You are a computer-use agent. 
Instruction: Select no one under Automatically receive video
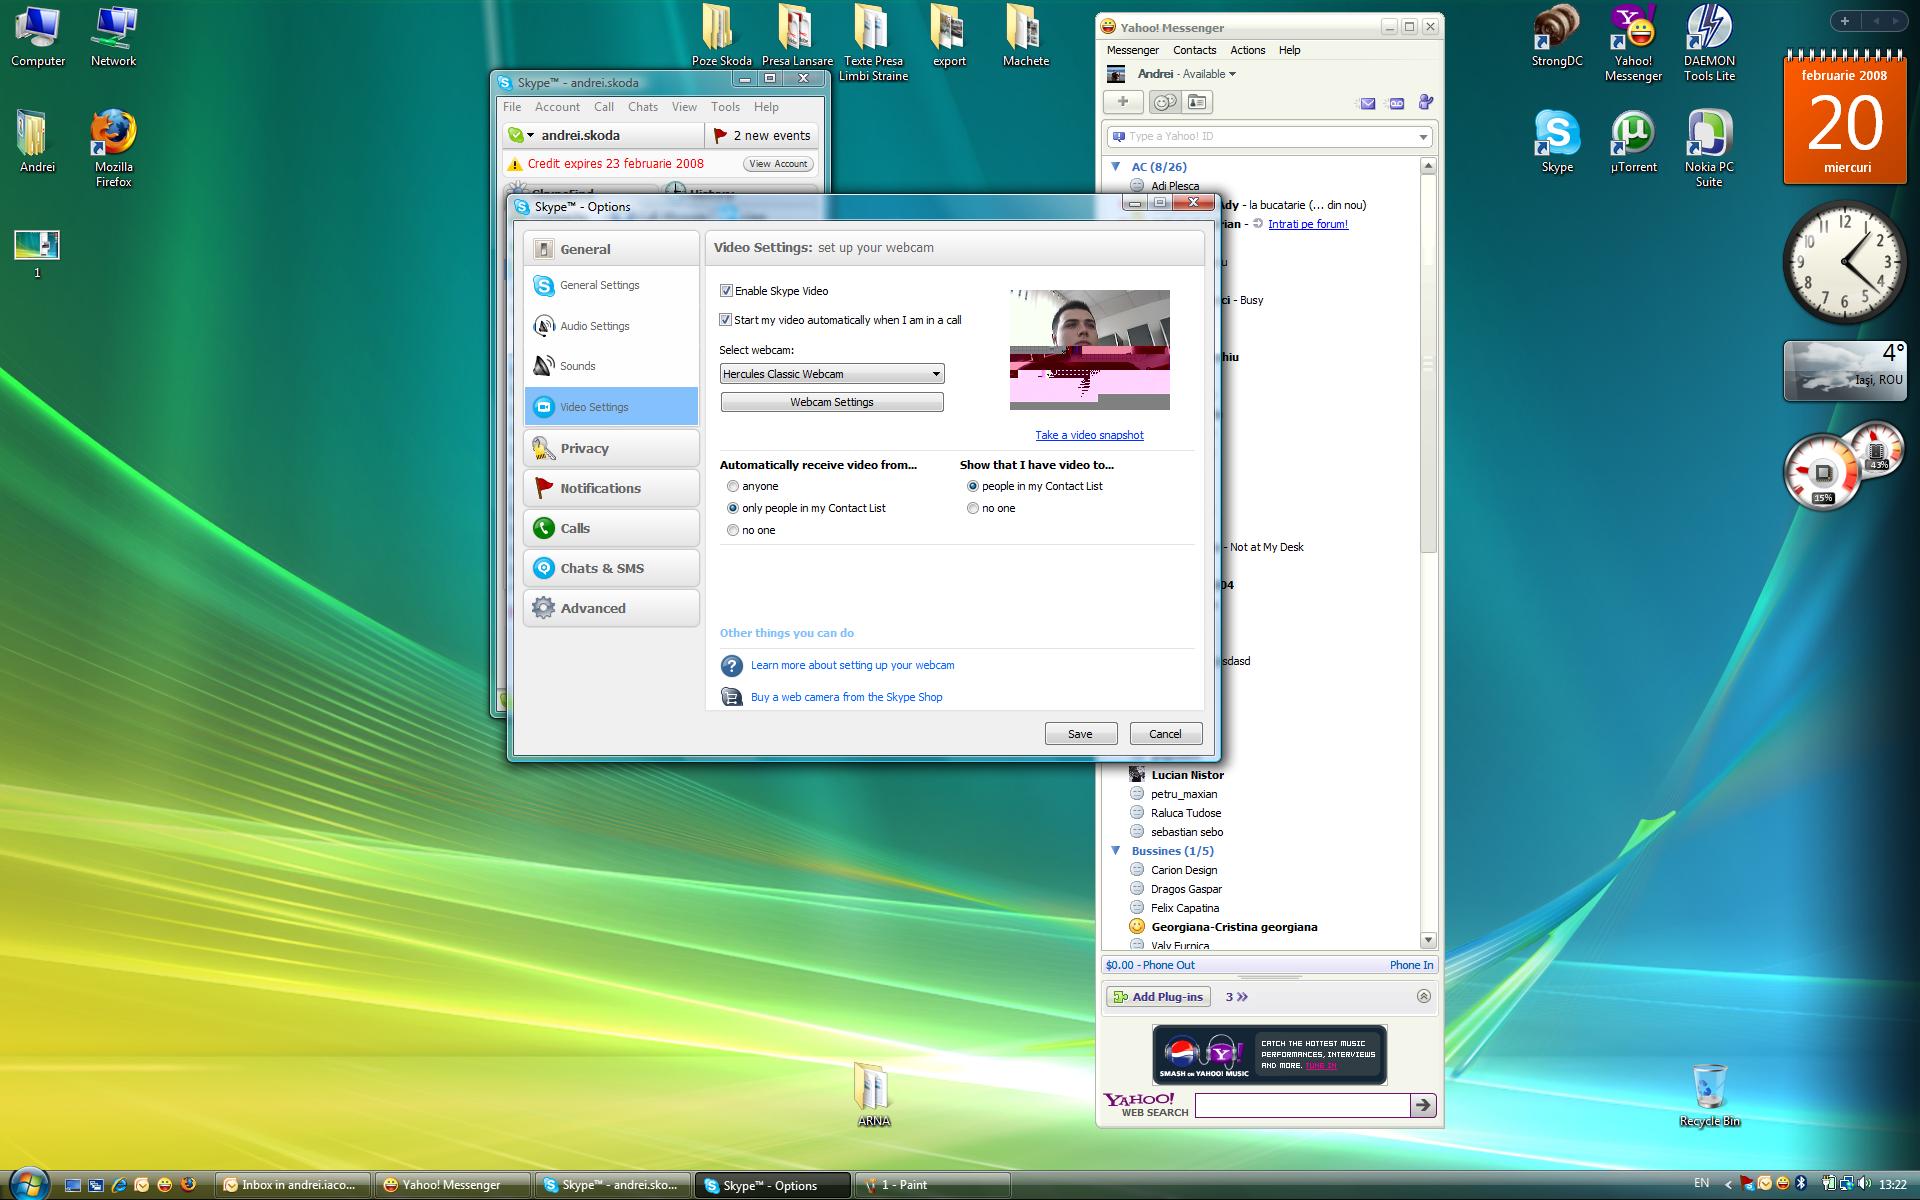coord(733,530)
